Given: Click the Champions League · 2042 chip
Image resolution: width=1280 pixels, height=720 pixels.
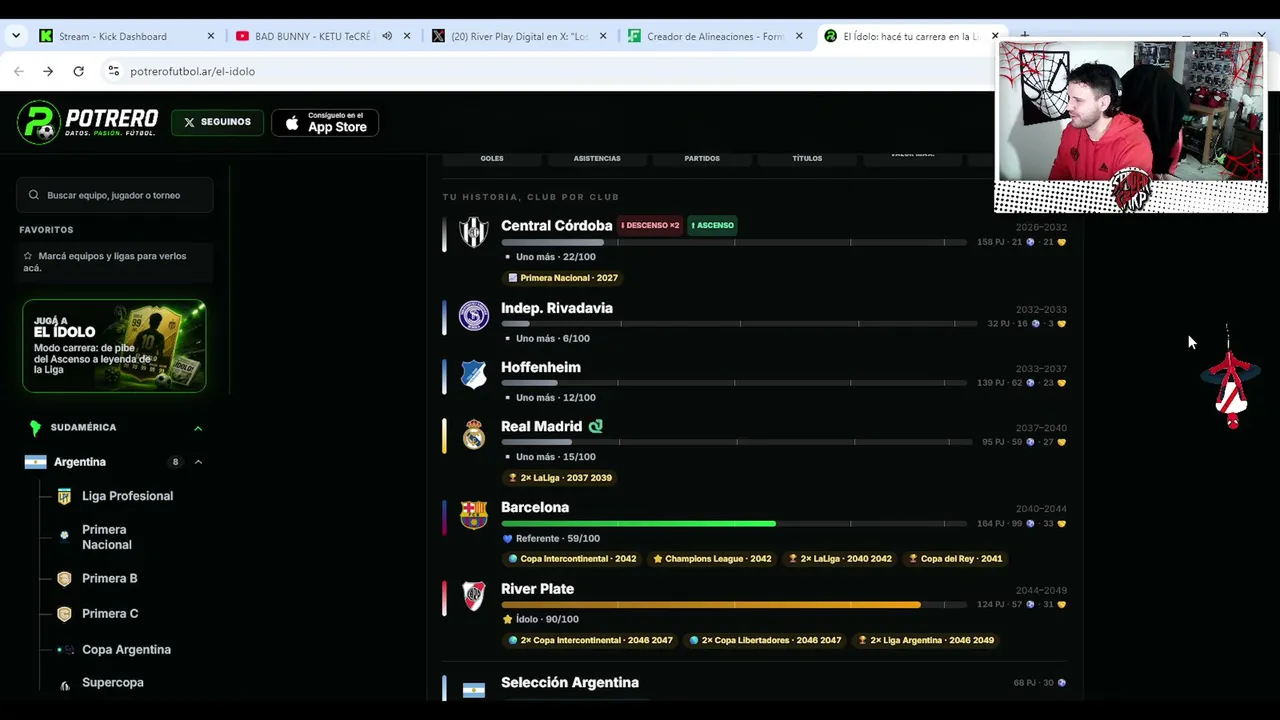Looking at the screenshot, I should click(712, 559).
